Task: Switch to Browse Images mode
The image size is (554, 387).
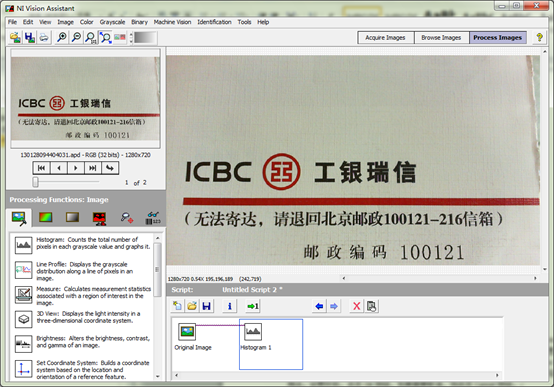Action: point(441,37)
